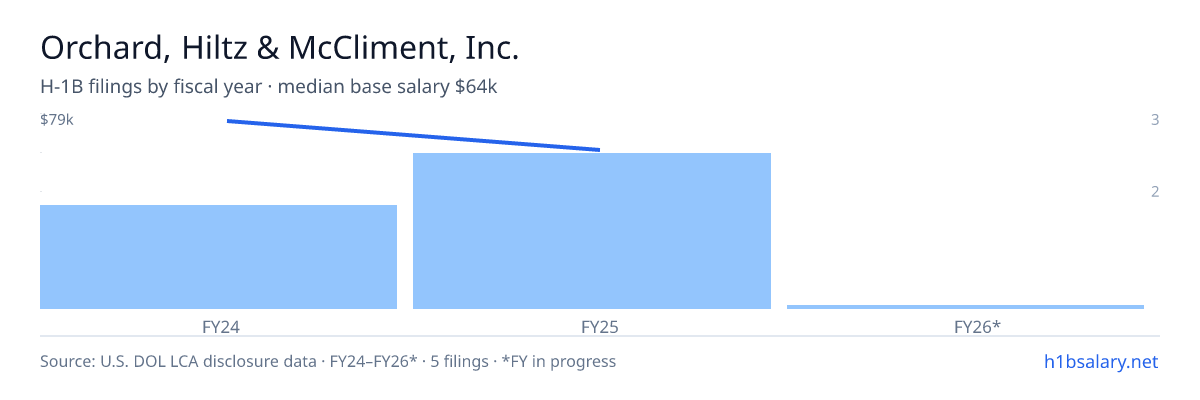Click the start point of trend line
The image size is (1200, 400).
(228, 120)
